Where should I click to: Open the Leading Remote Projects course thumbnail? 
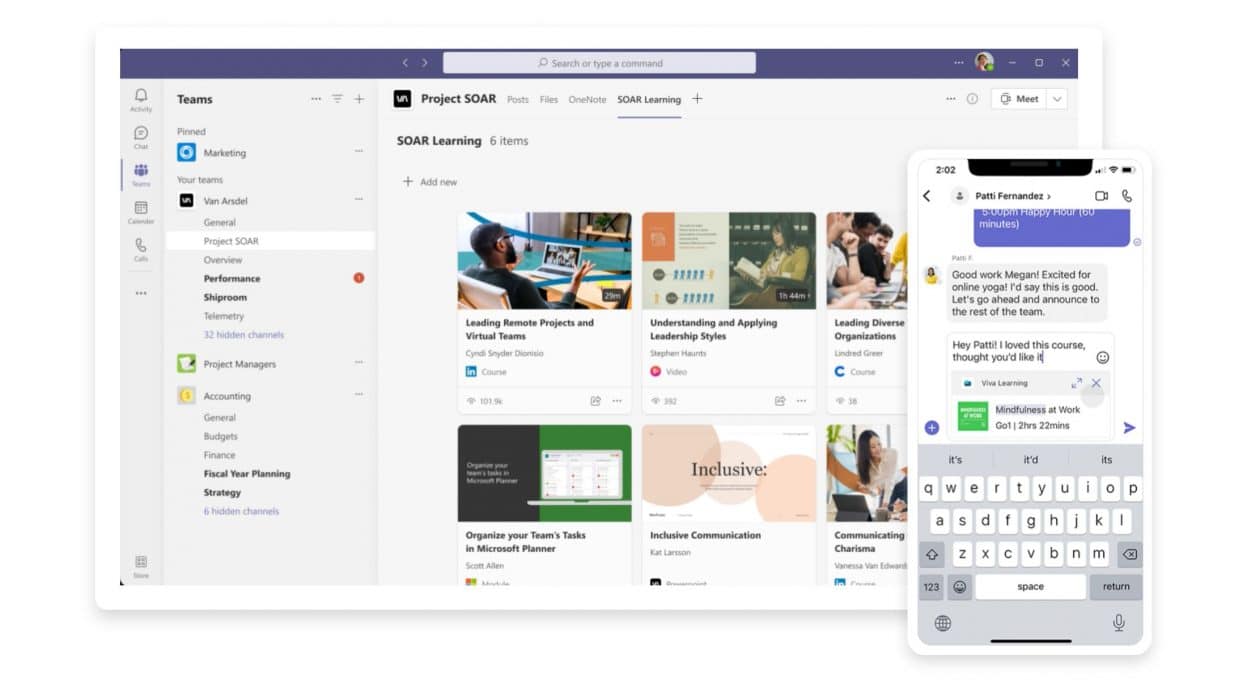pos(544,260)
